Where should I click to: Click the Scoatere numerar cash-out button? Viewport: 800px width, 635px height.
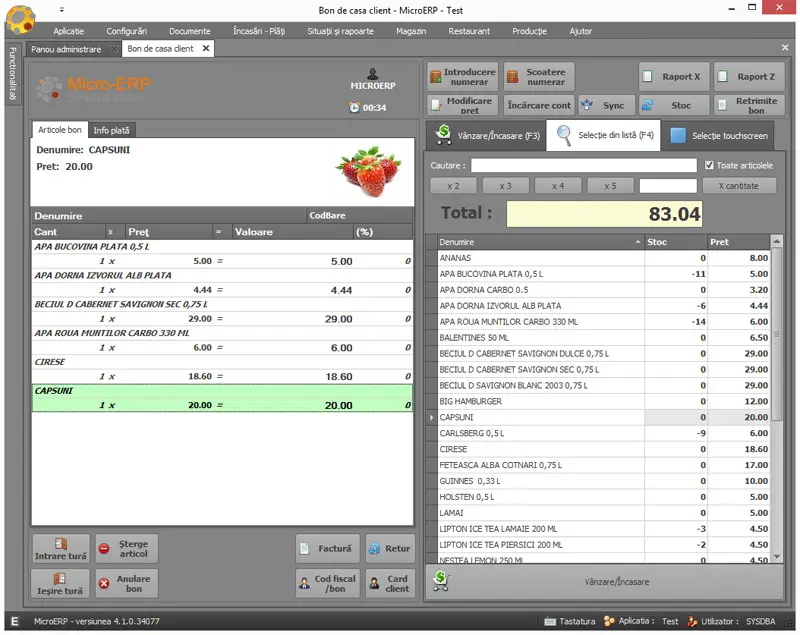pos(539,77)
